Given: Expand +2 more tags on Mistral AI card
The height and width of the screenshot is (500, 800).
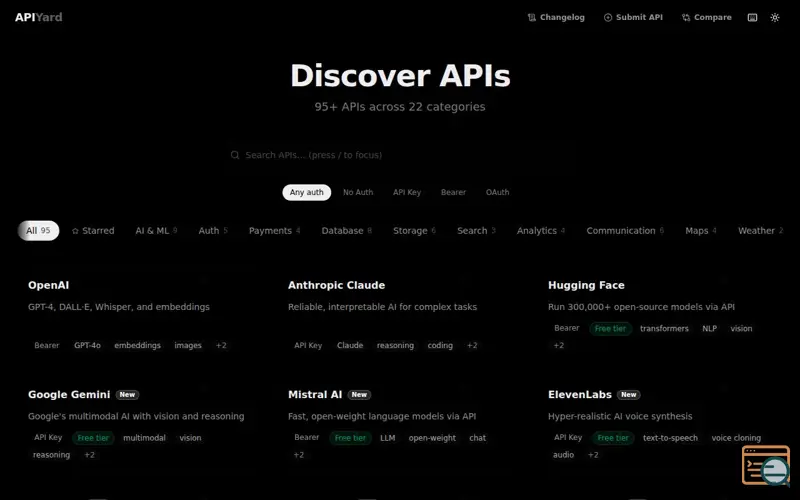Looking at the screenshot, I should click(298, 455).
